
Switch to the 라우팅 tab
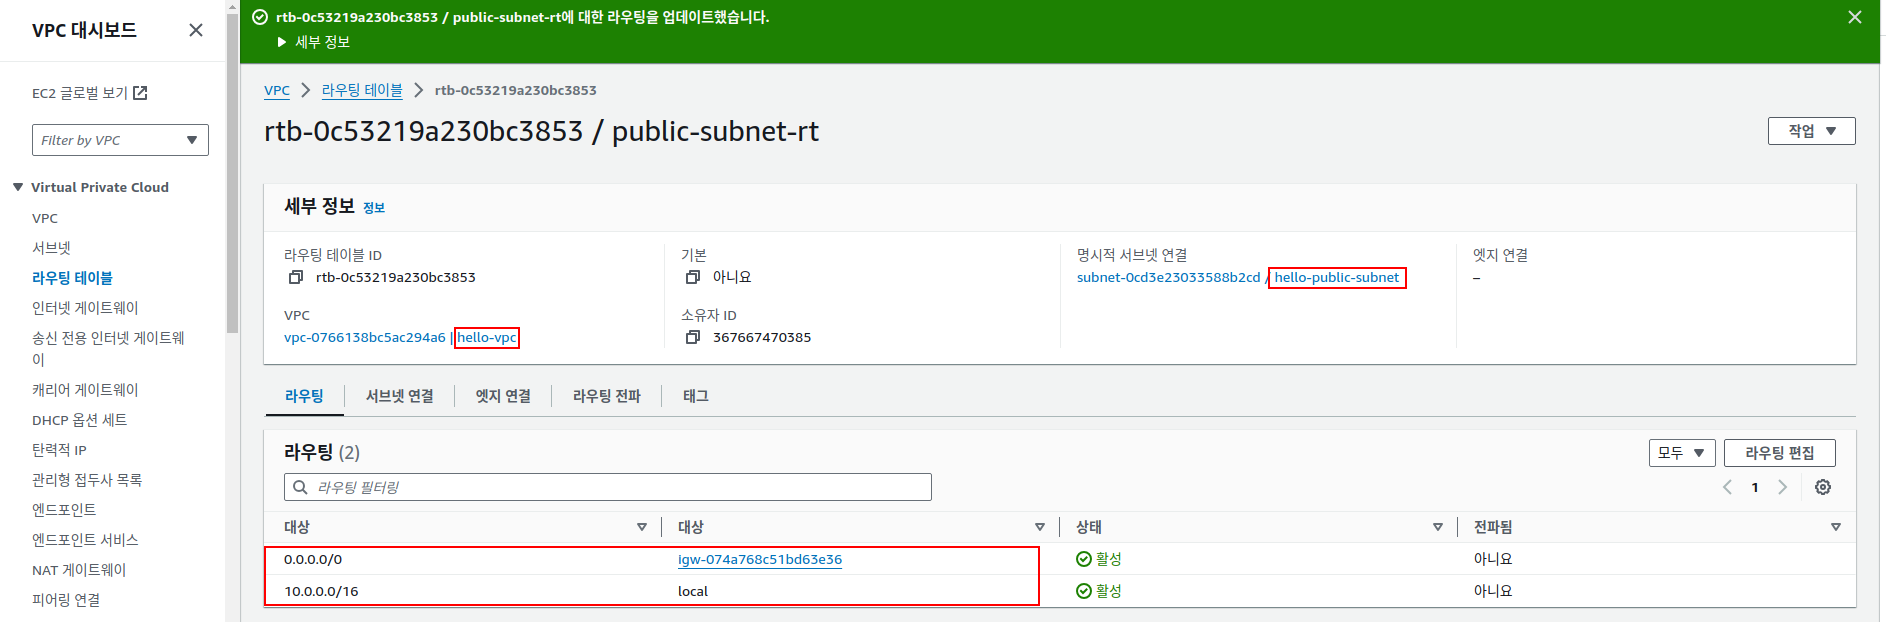304,396
